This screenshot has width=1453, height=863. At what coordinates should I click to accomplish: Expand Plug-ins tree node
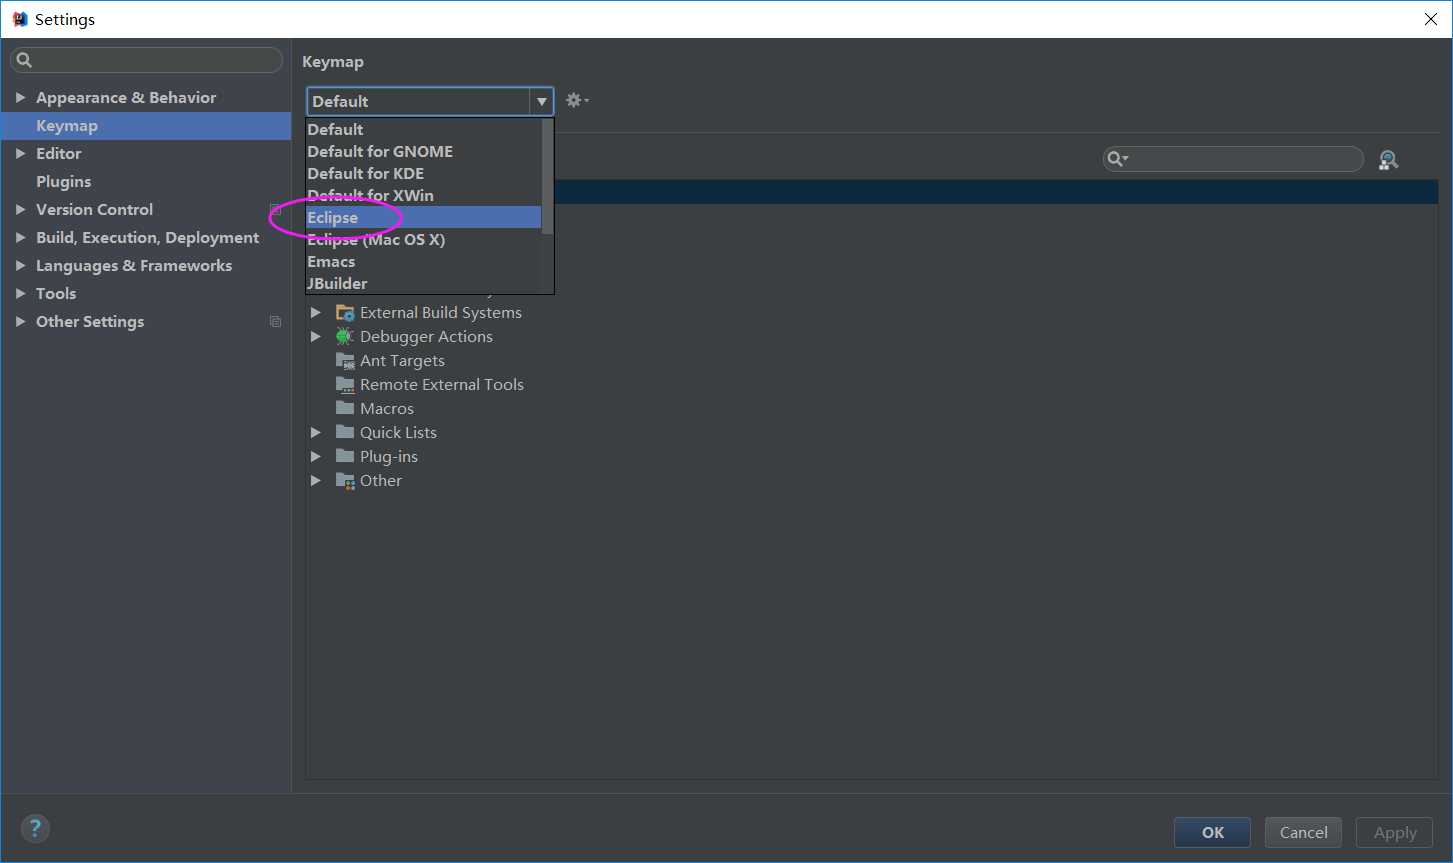(316, 457)
